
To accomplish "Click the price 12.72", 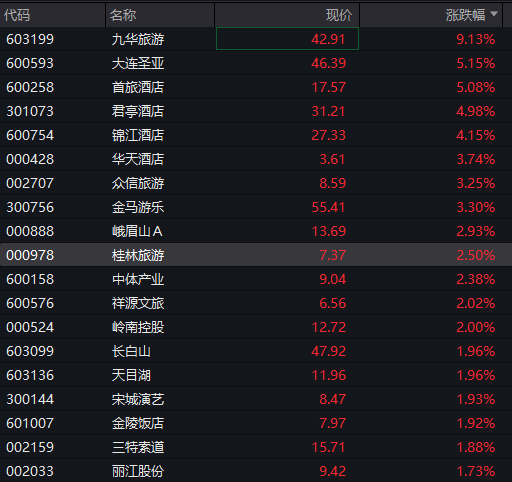I will pos(329,327).
